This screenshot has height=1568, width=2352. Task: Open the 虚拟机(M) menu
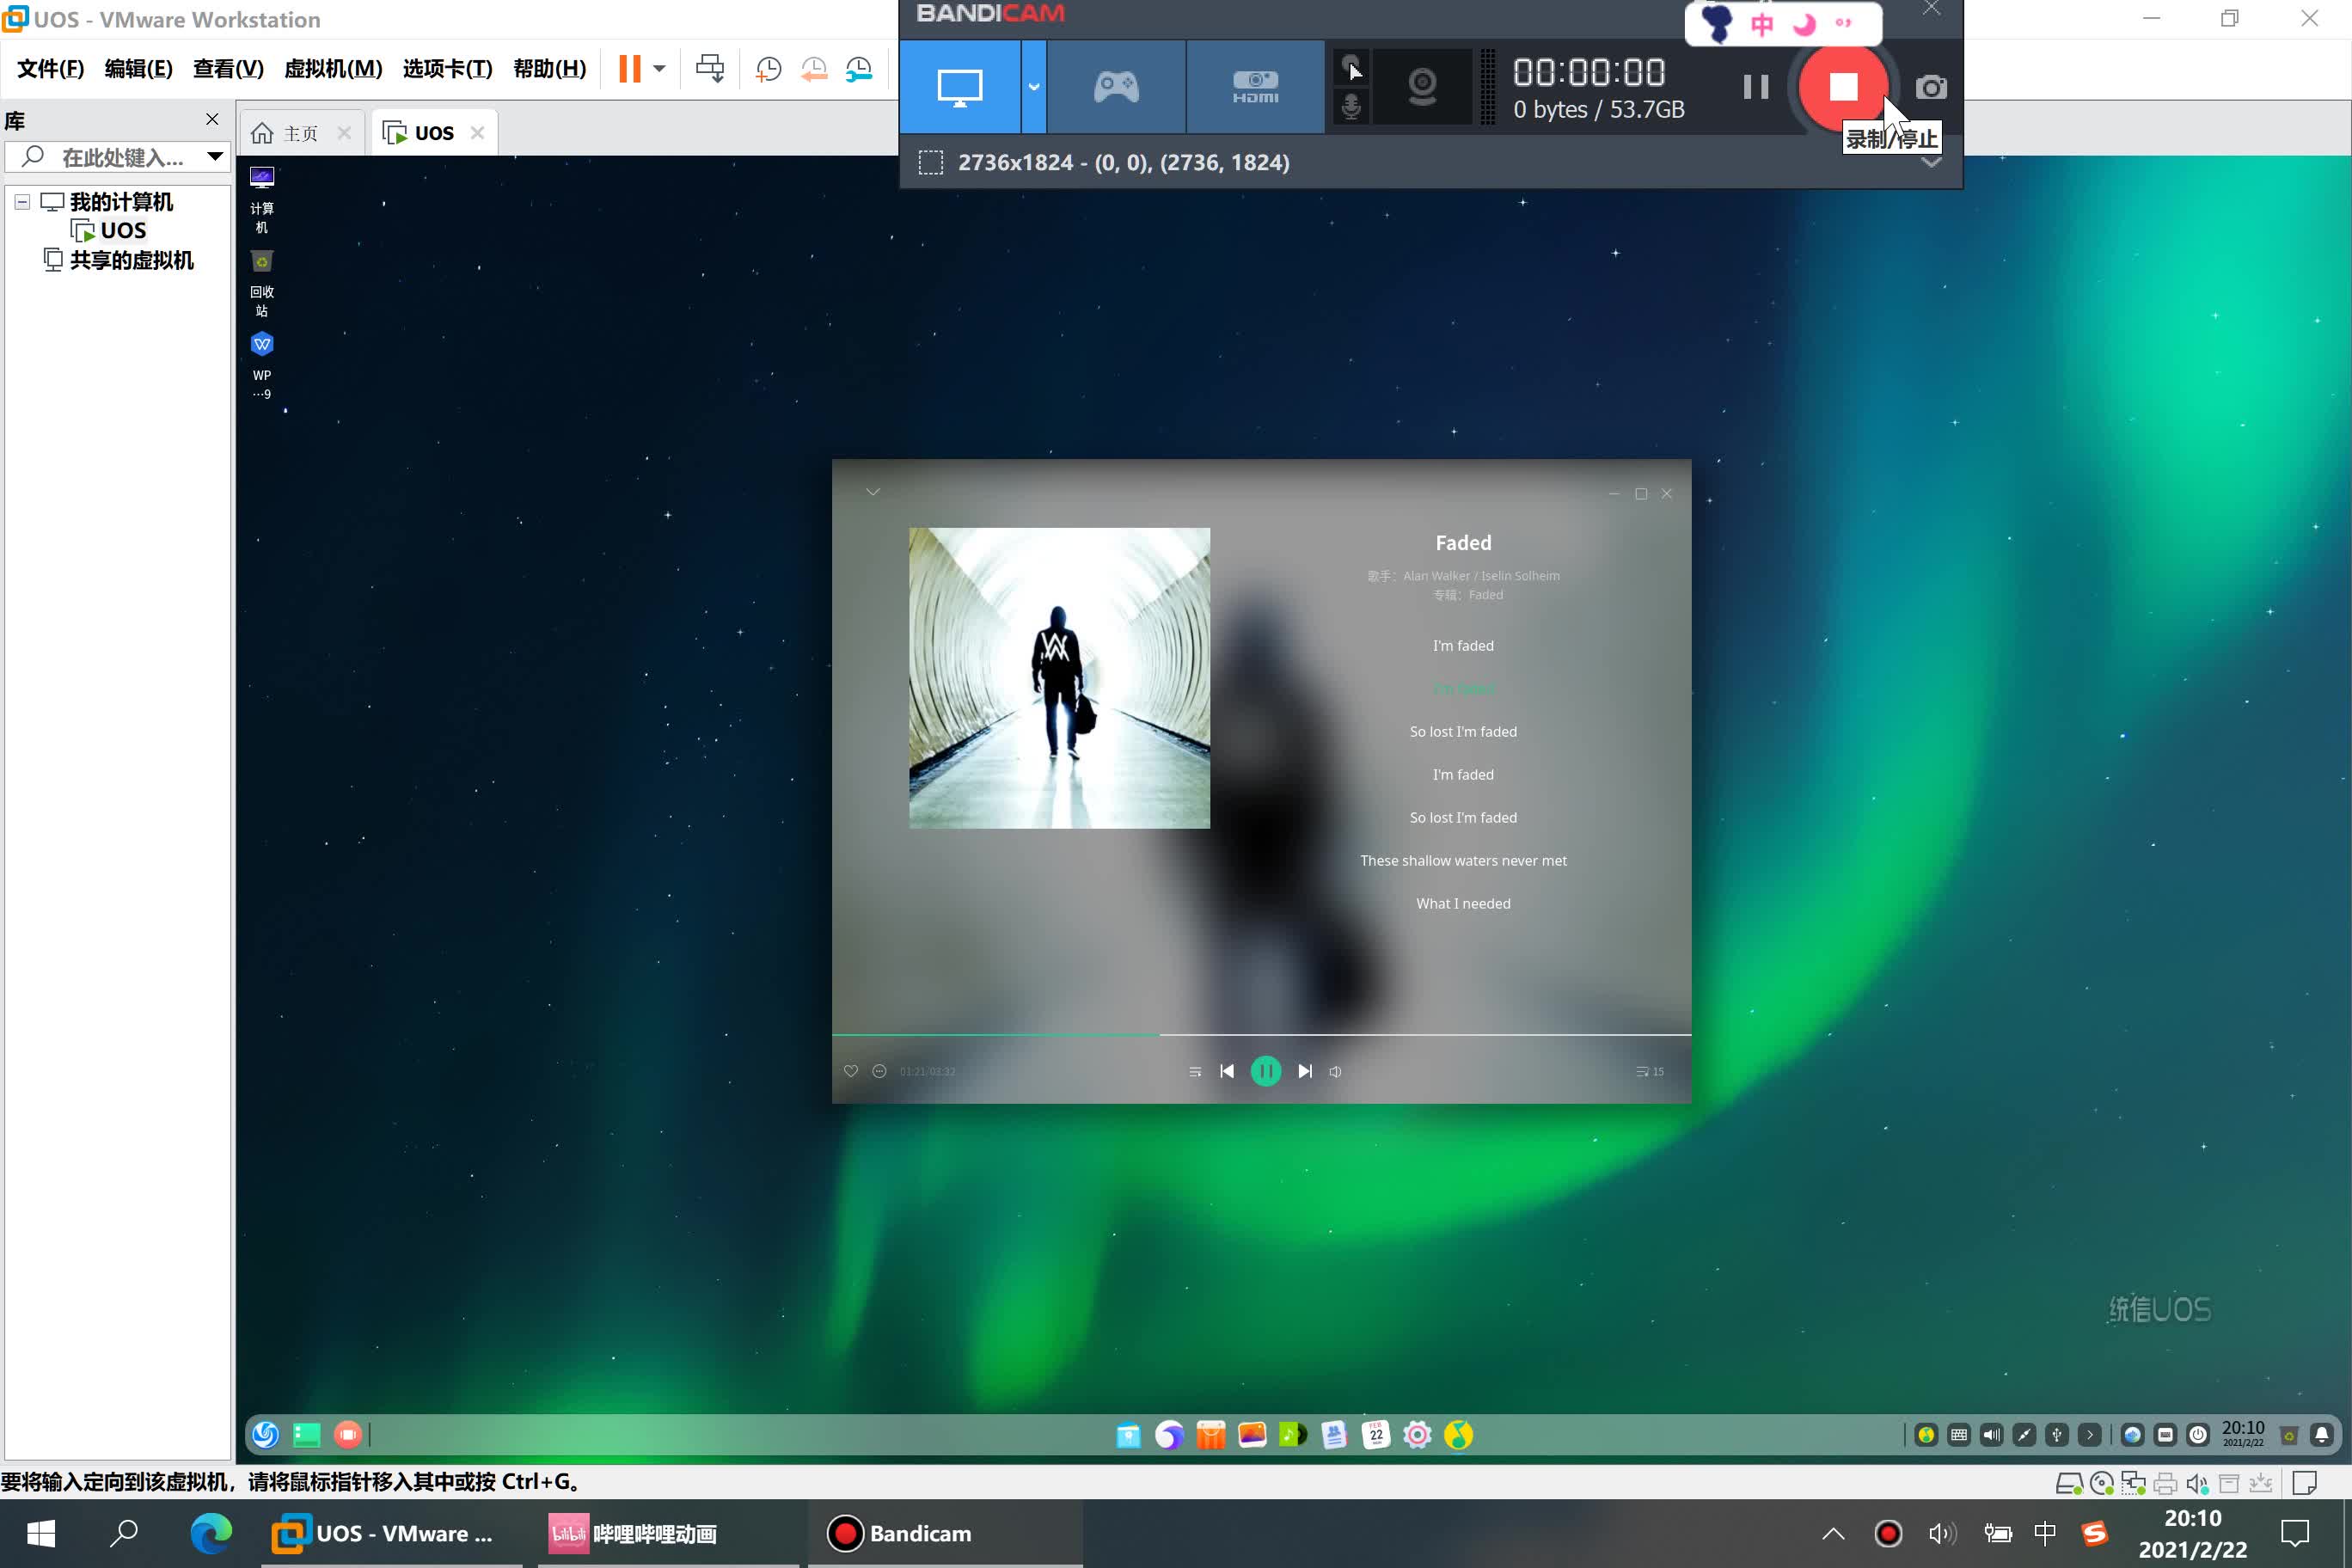tap(333, 69)
